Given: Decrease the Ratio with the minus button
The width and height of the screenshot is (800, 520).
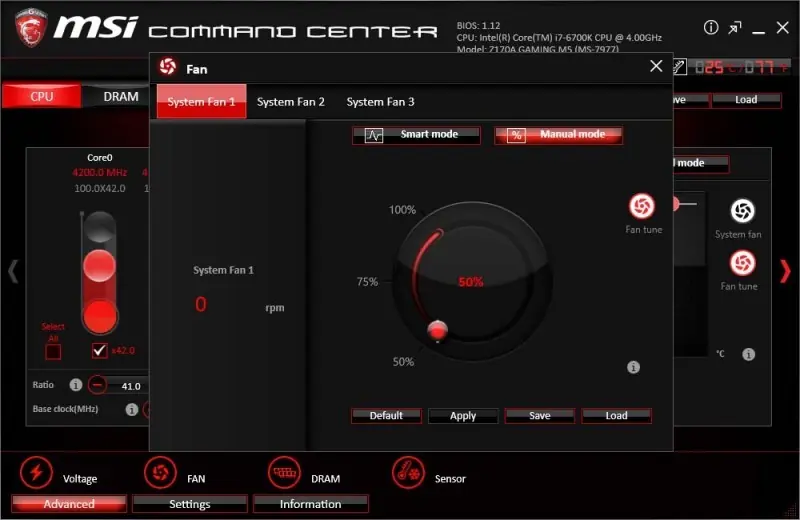Looking at the screenshot, I should [x=97, y=385].
